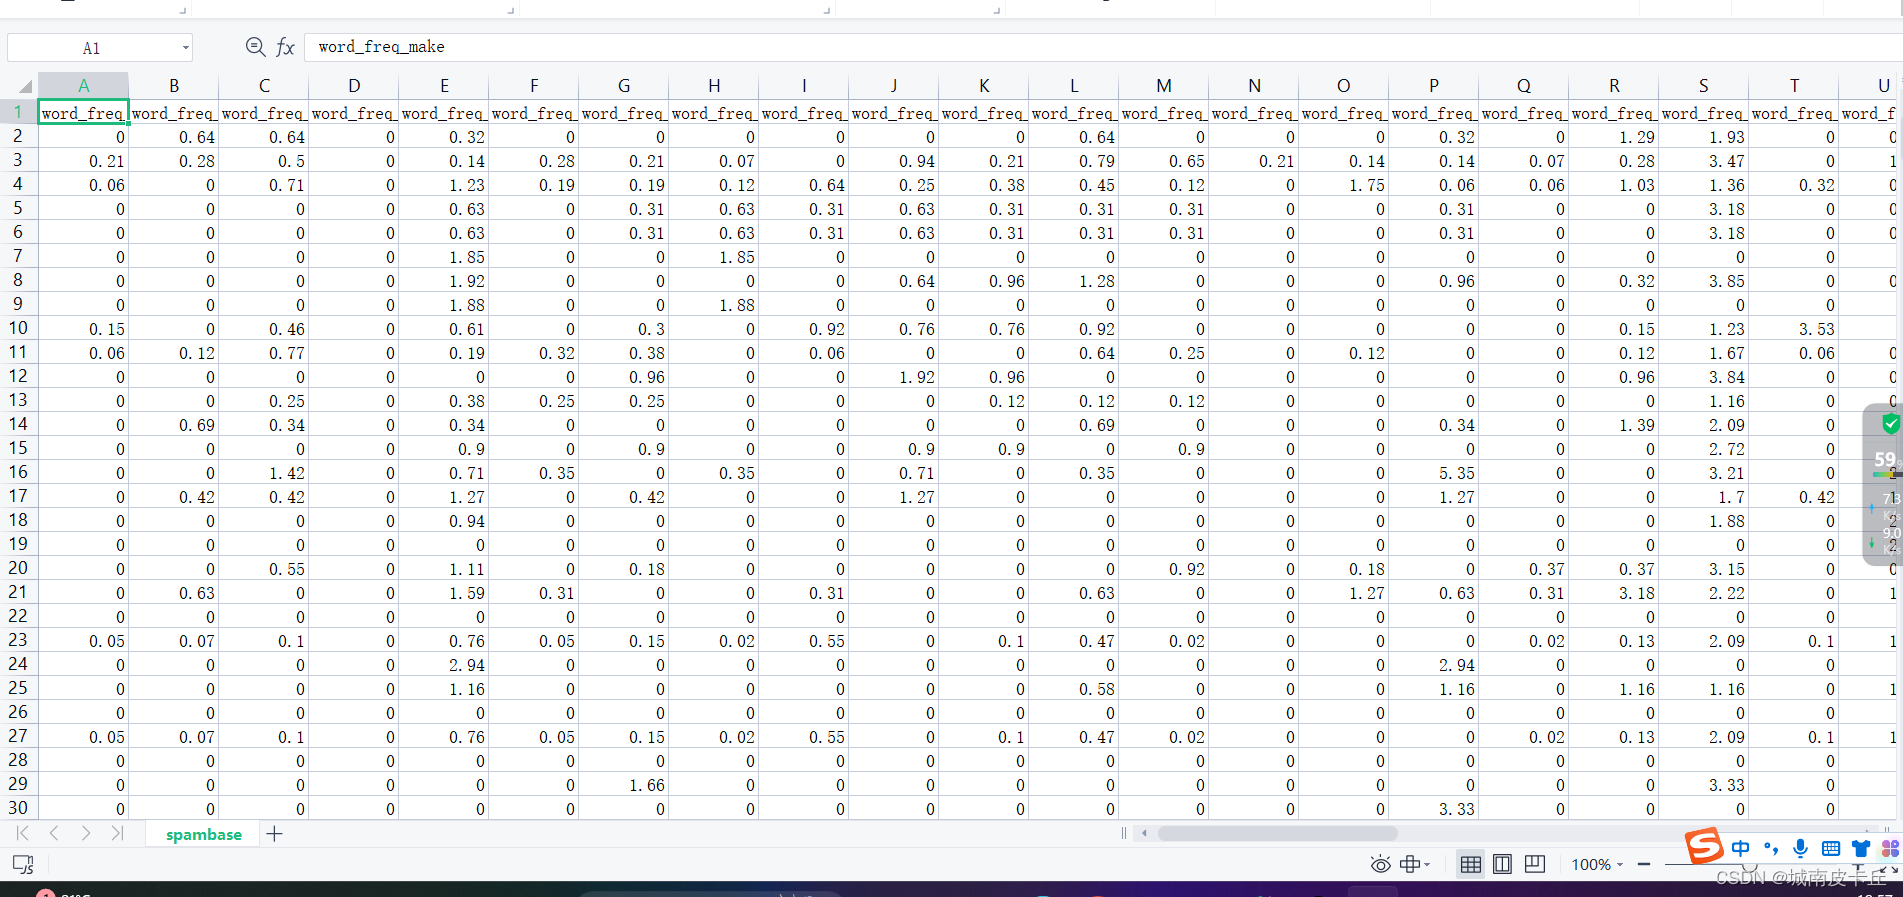Open the Sogou skin shirt icon
1903x897 pixels.
coord(1861,848)
